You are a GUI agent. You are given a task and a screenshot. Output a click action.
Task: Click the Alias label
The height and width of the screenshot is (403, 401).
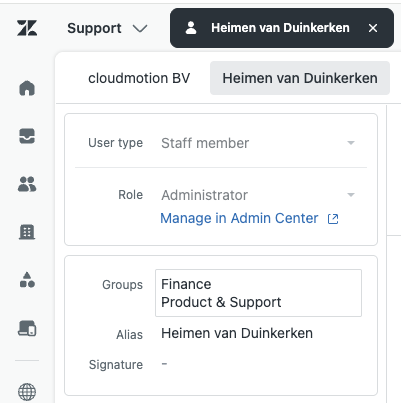click(129, 335)
